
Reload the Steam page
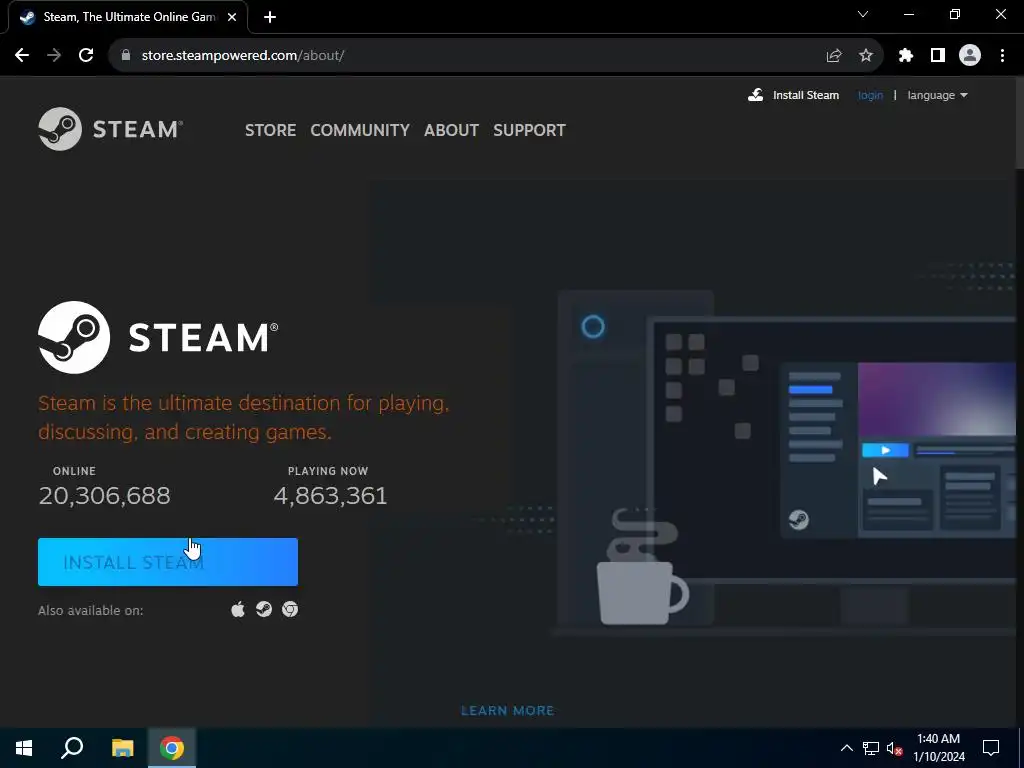pyautogui.click(x=86, y=56)
